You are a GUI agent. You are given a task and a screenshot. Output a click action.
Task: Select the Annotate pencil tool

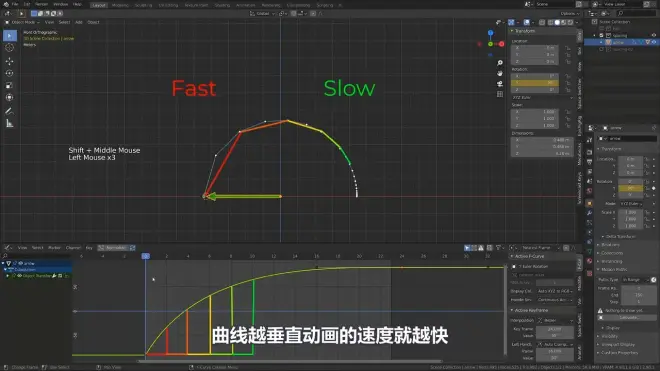[x=9, y=111]
